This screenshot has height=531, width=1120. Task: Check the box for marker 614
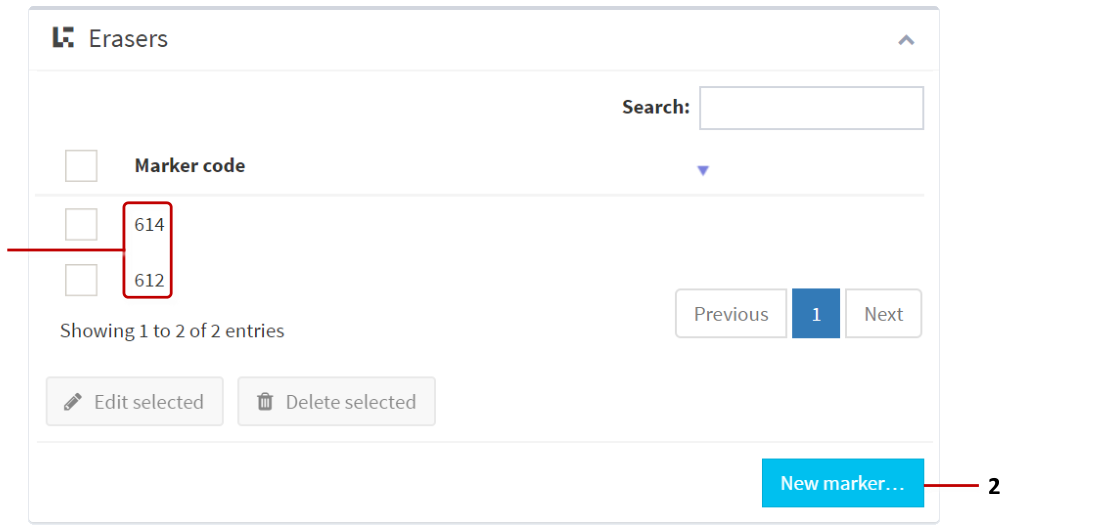(81, 225)
